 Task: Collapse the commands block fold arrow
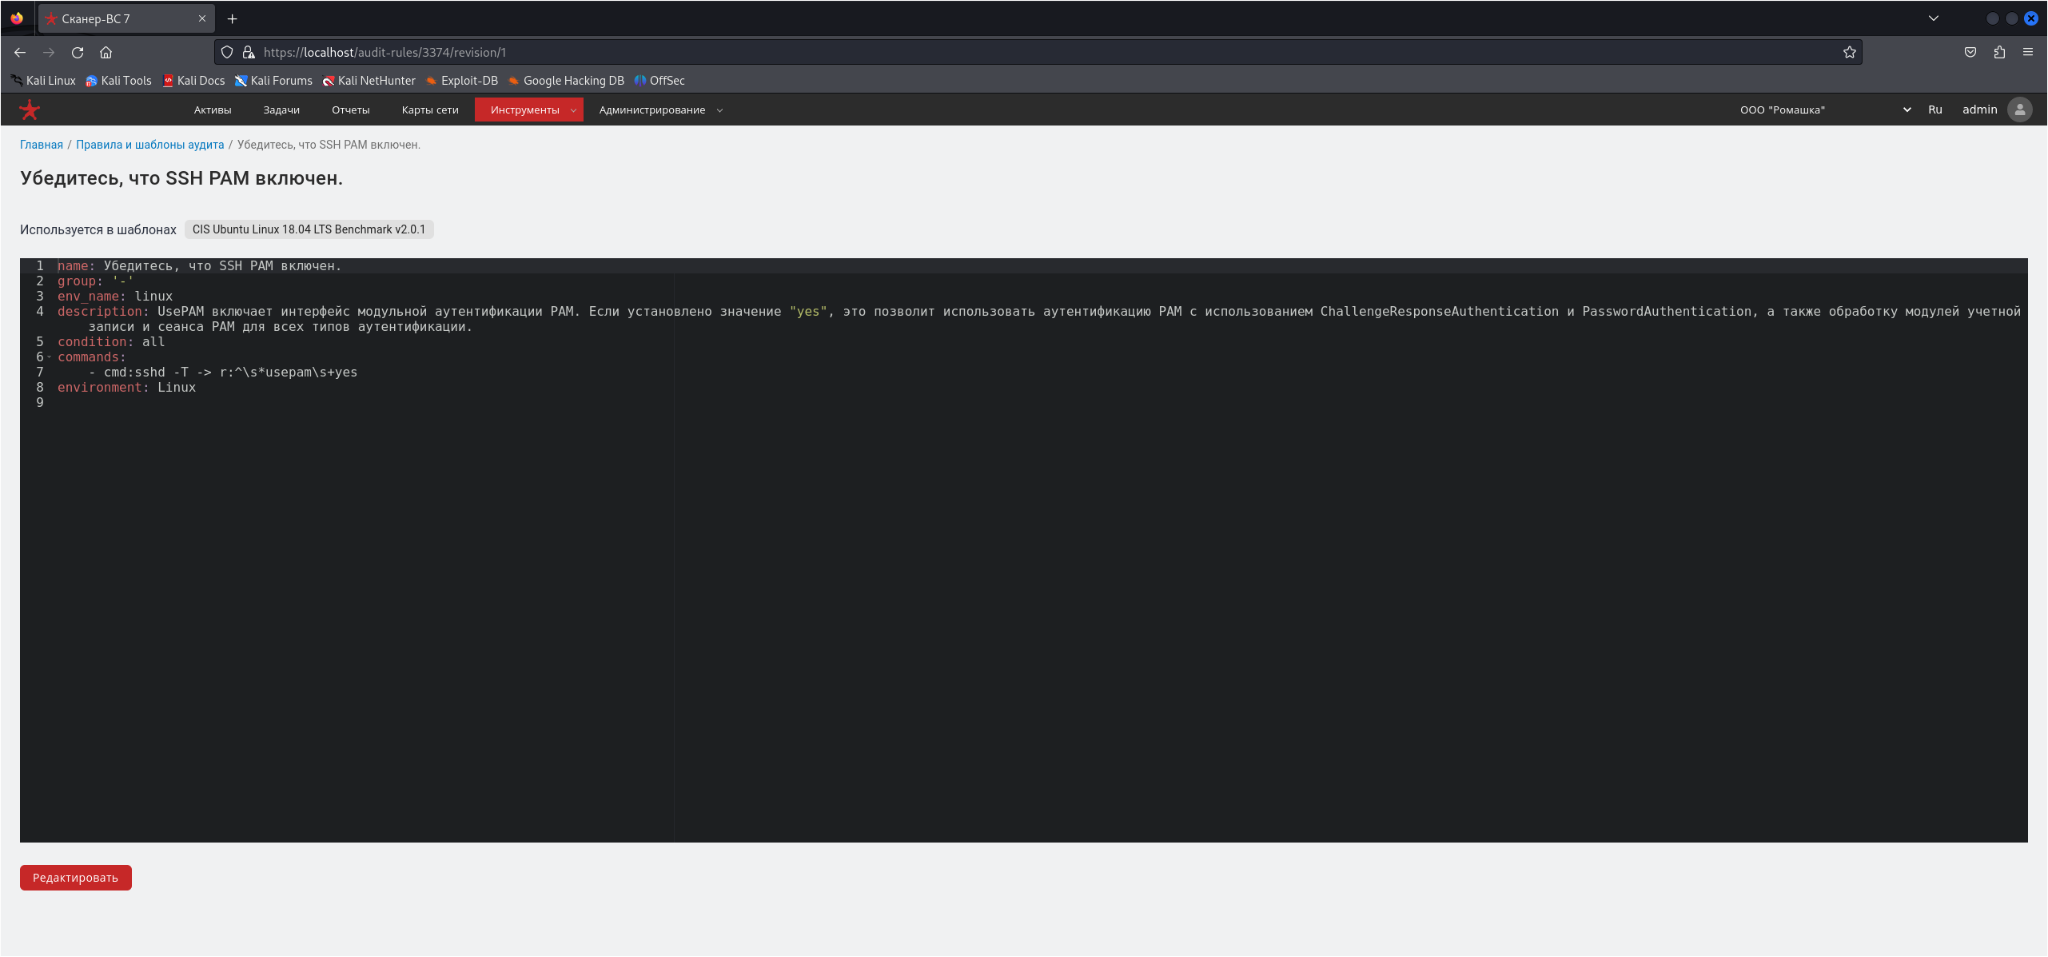tap(49, 357)
